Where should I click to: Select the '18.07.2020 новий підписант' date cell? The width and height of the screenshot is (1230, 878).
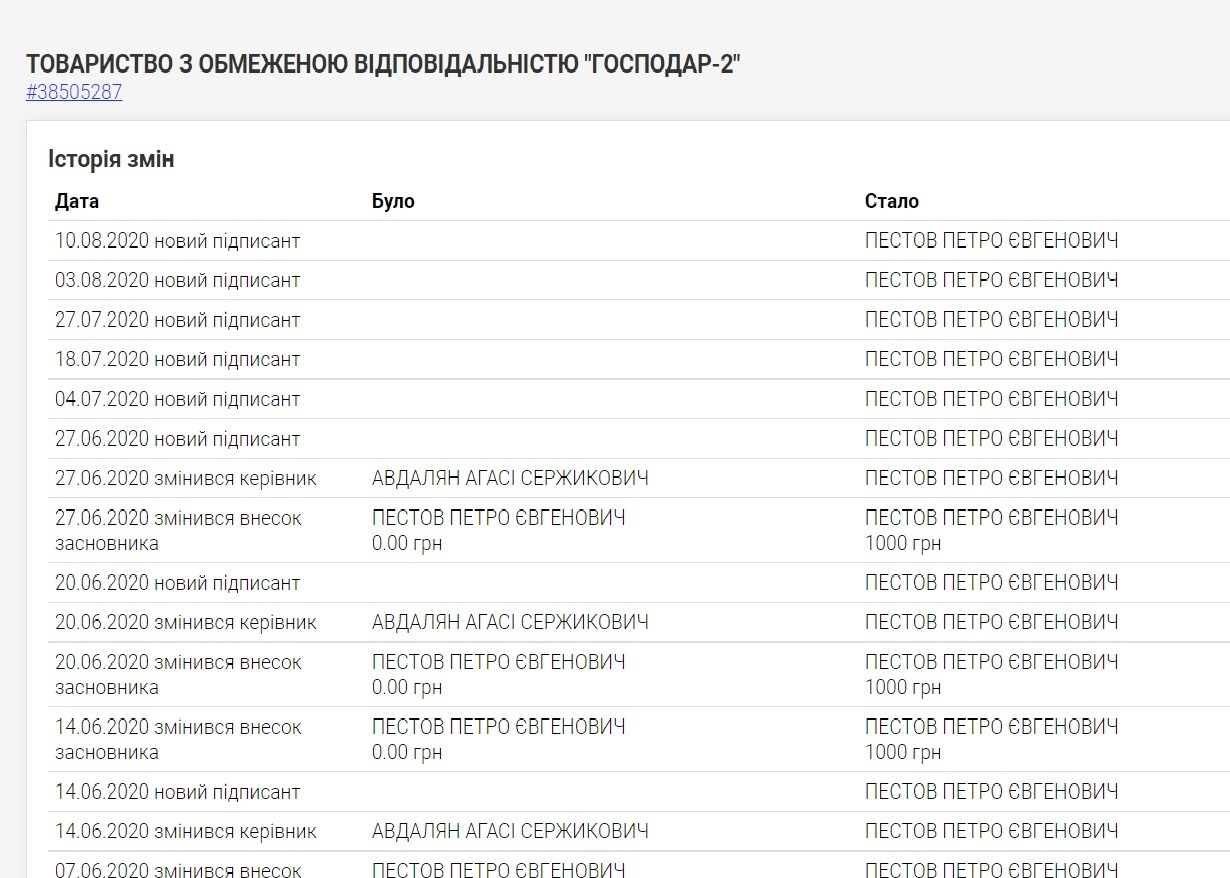[x=178, y=360]
